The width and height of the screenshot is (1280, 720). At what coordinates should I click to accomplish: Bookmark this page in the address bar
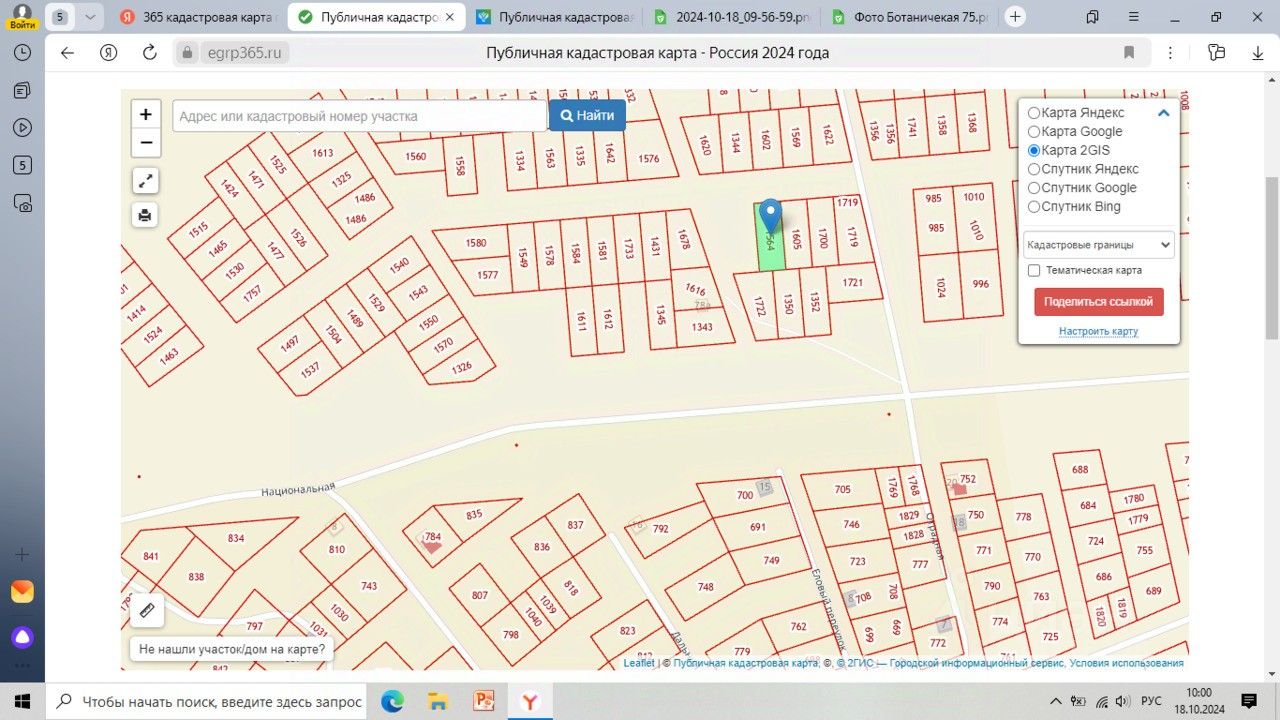(x=1129, y=53)
